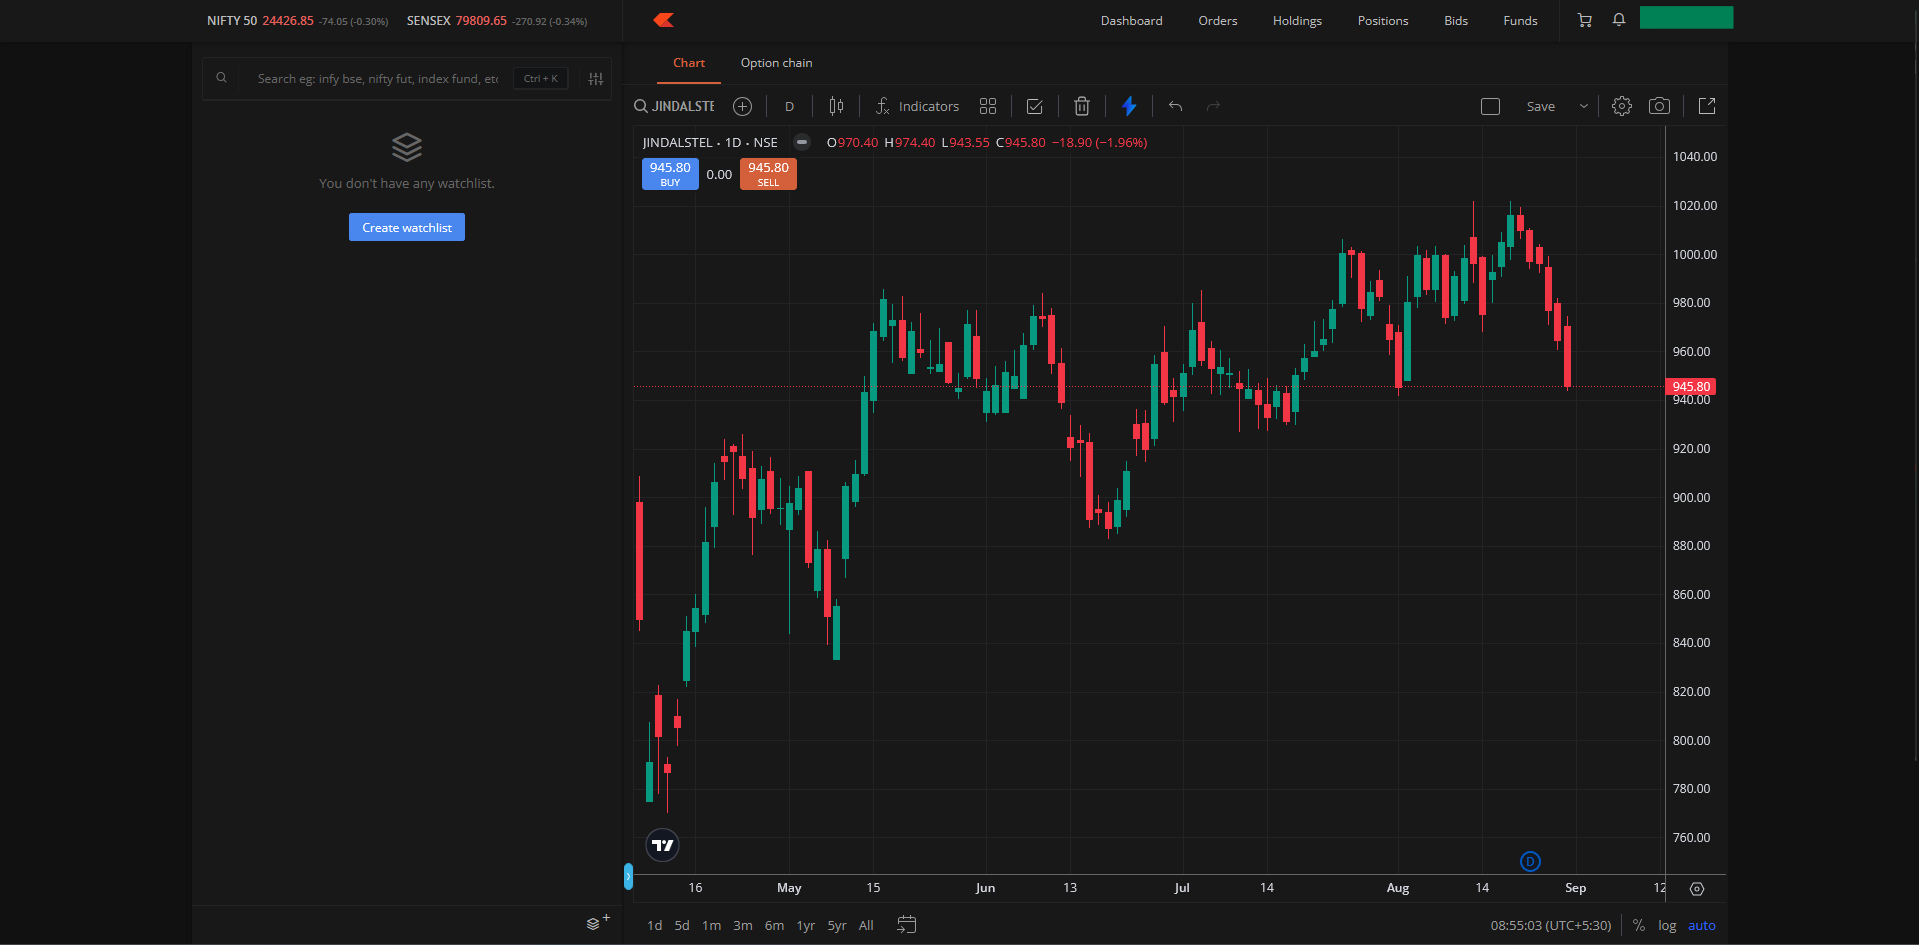Click the go-to-date calendar icon
Screen dimensions: 1919x945
[x=906, y=925]
